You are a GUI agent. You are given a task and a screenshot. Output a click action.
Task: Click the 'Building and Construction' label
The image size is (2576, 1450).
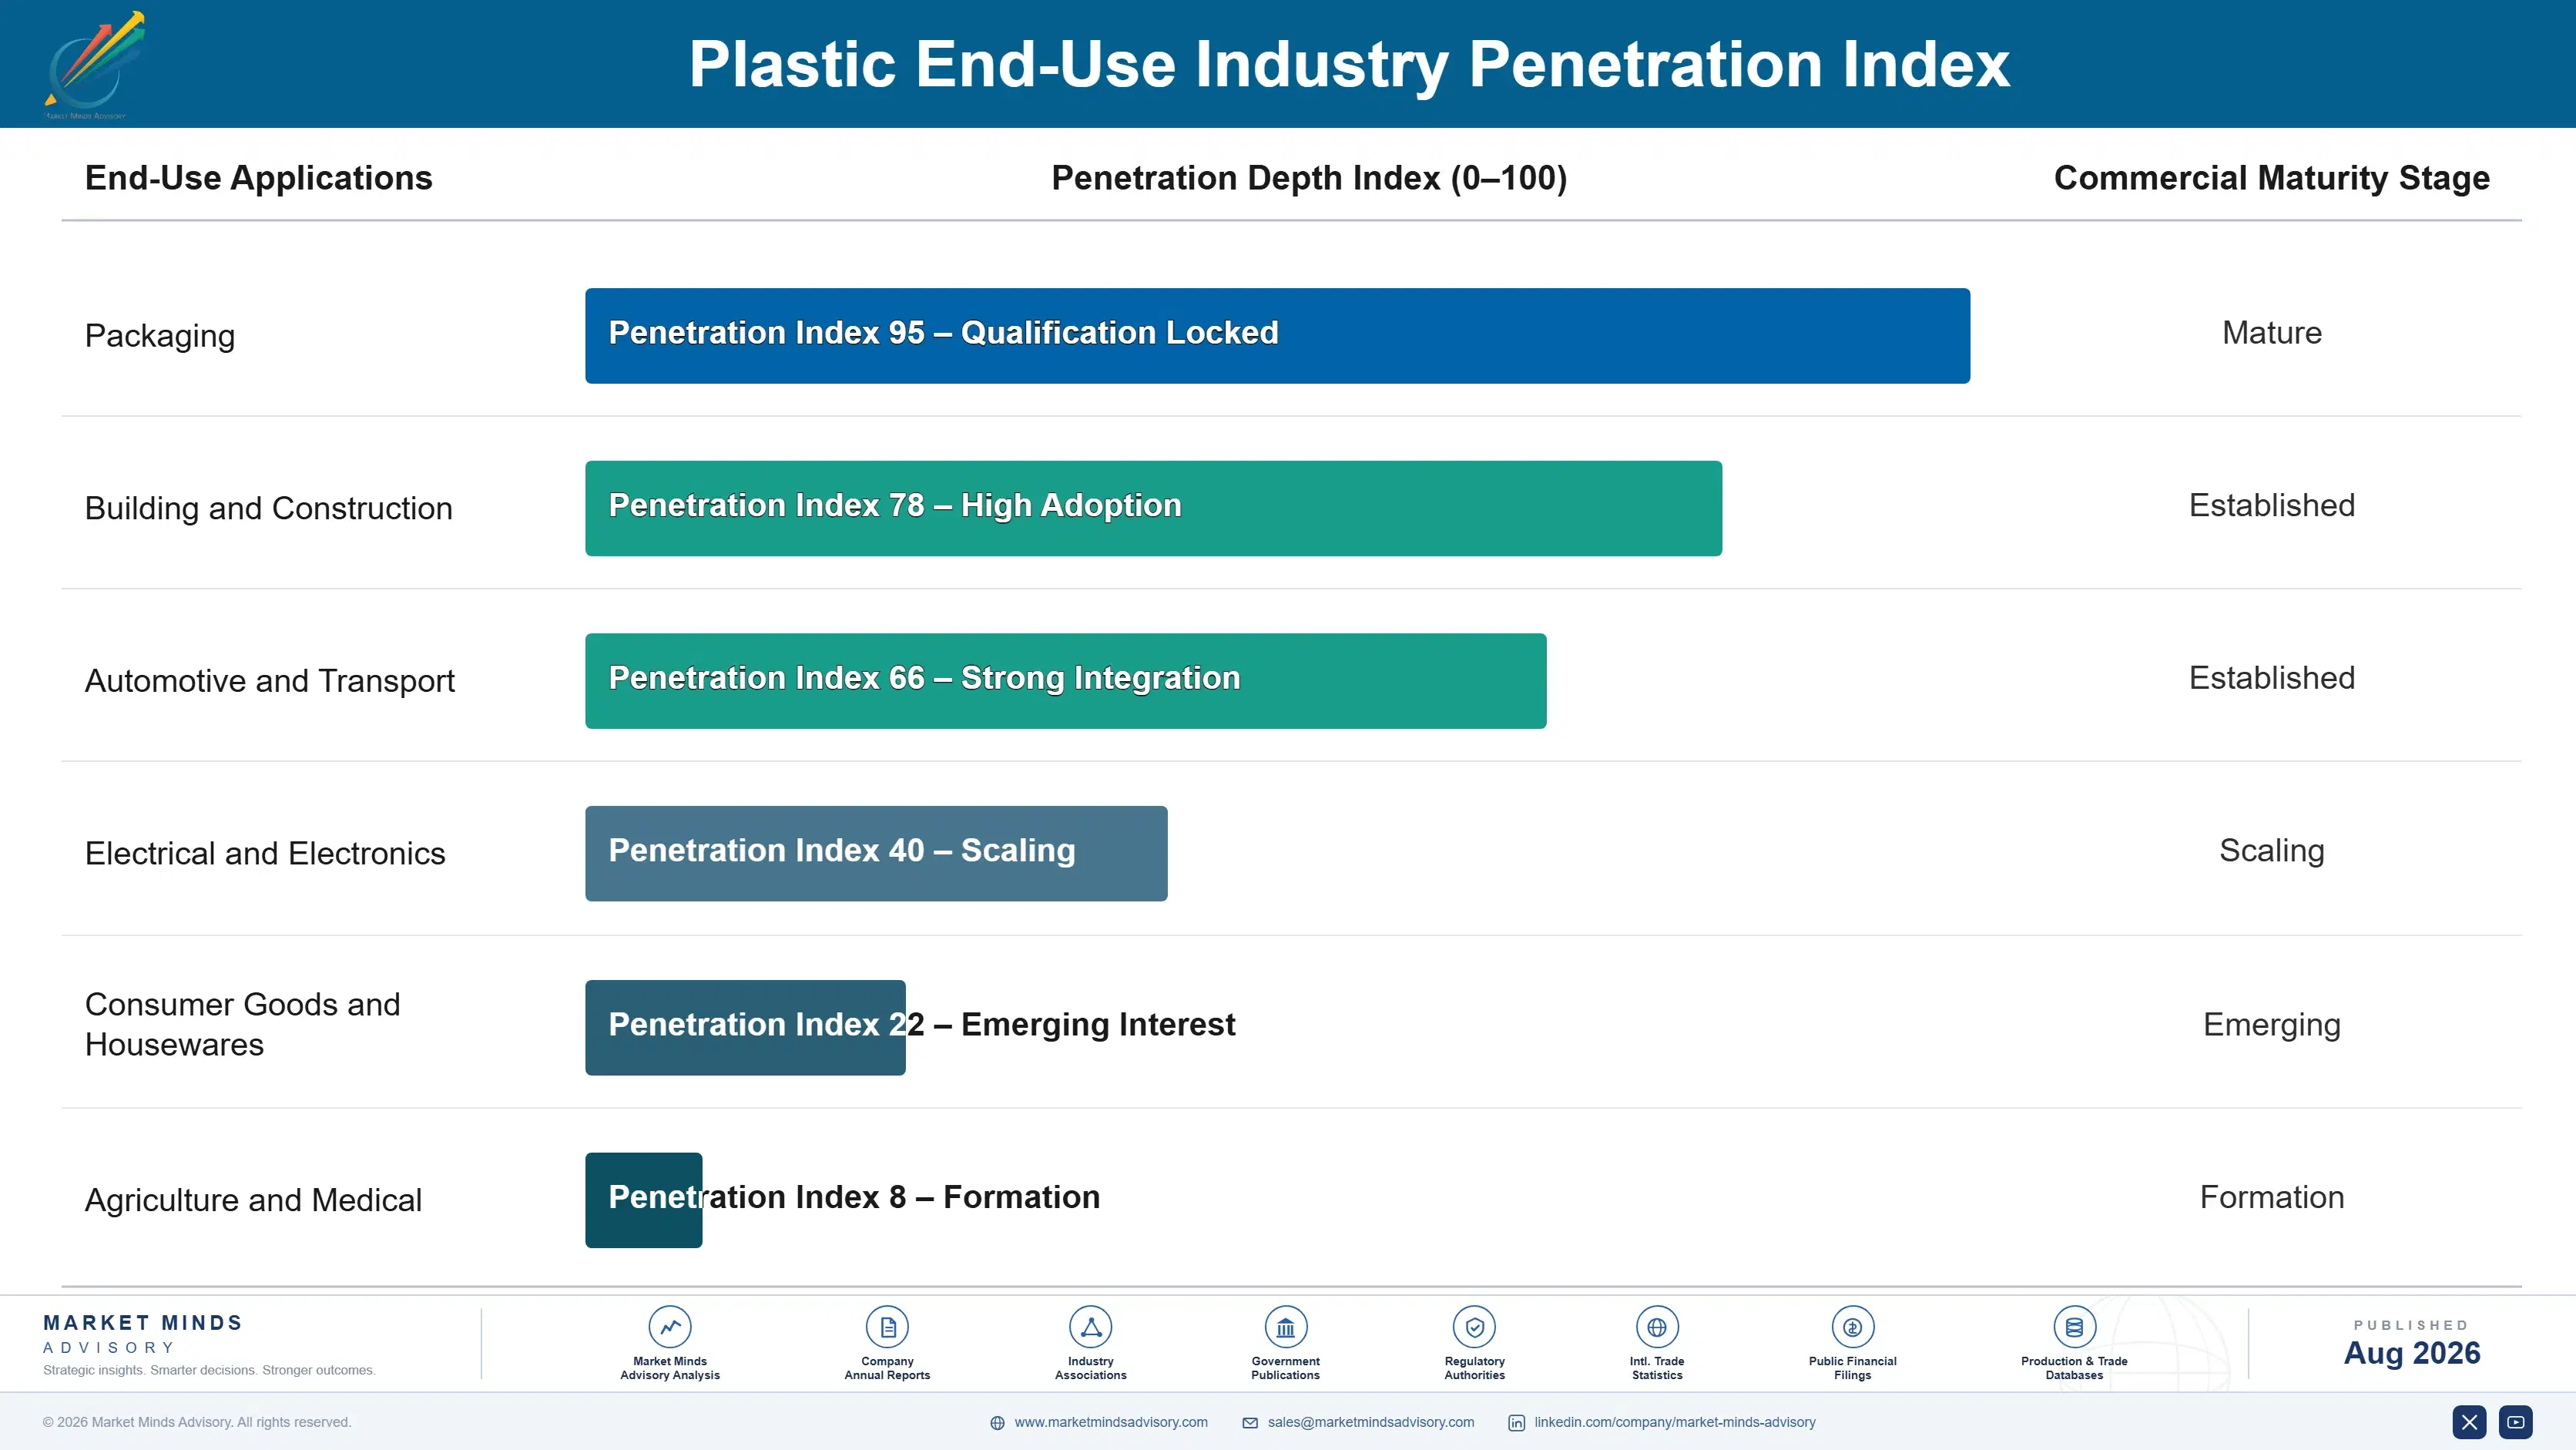pos(269,508)
